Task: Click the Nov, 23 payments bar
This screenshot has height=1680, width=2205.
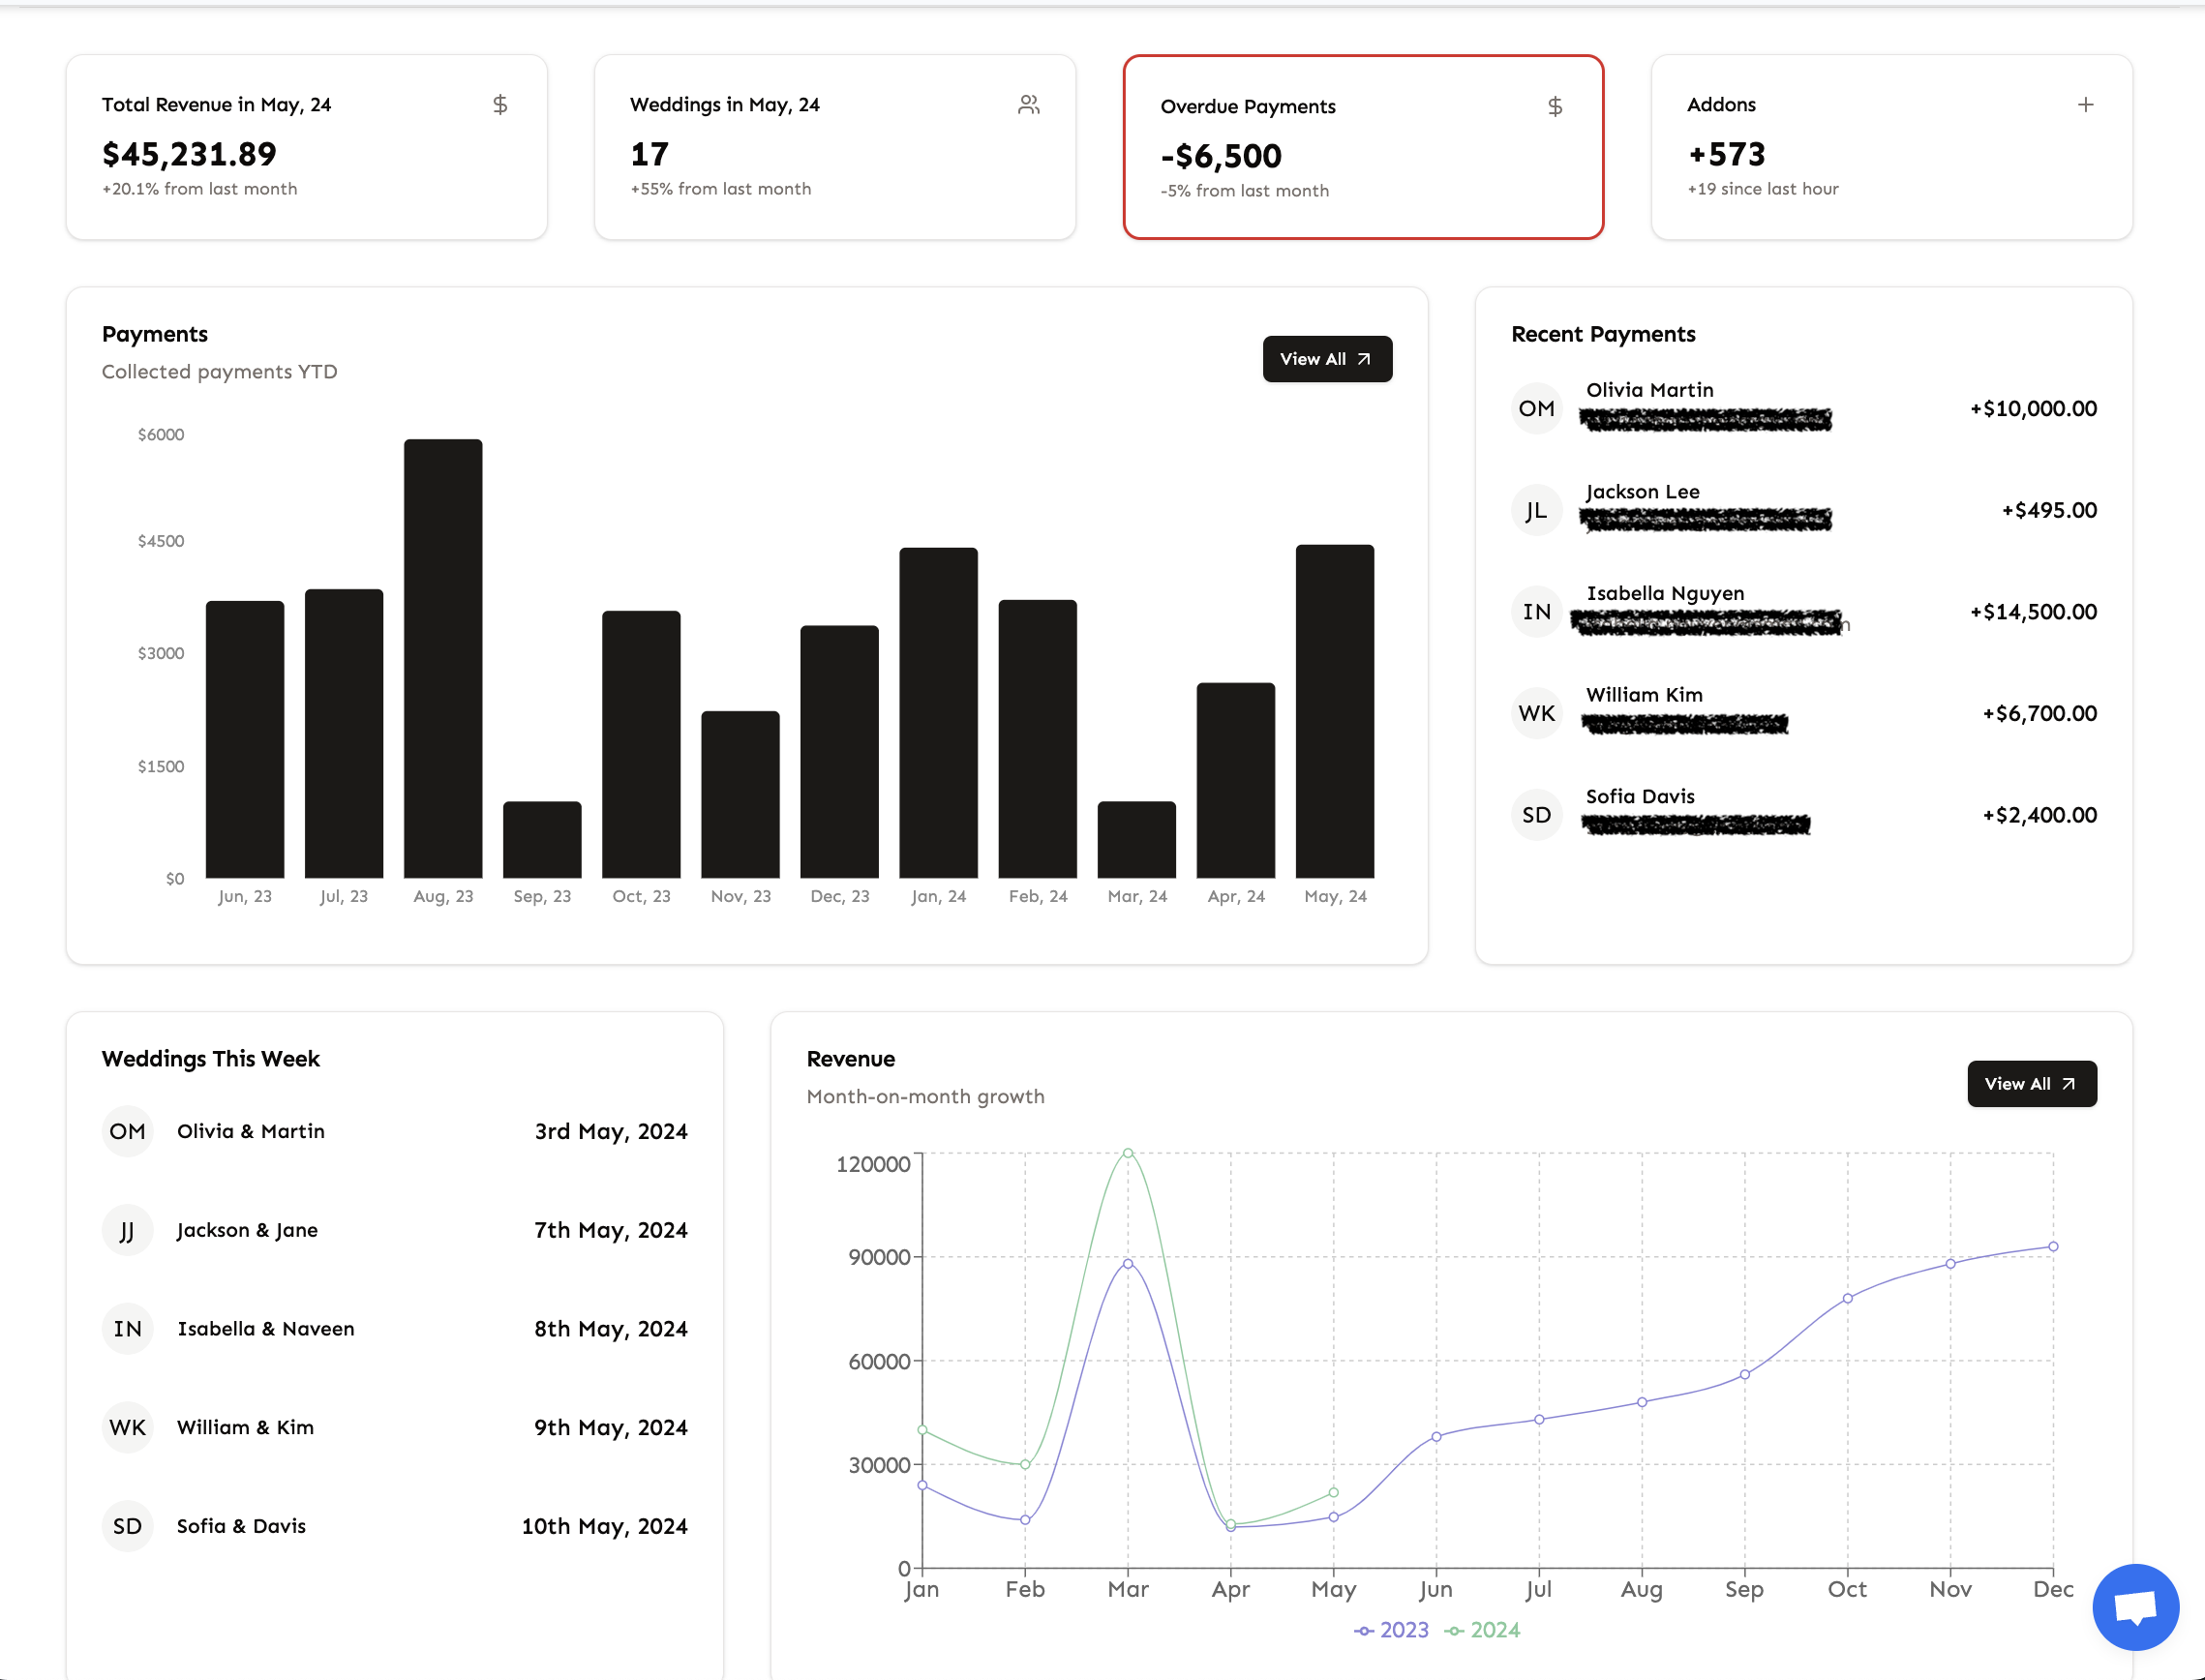Action: (740, 794)
